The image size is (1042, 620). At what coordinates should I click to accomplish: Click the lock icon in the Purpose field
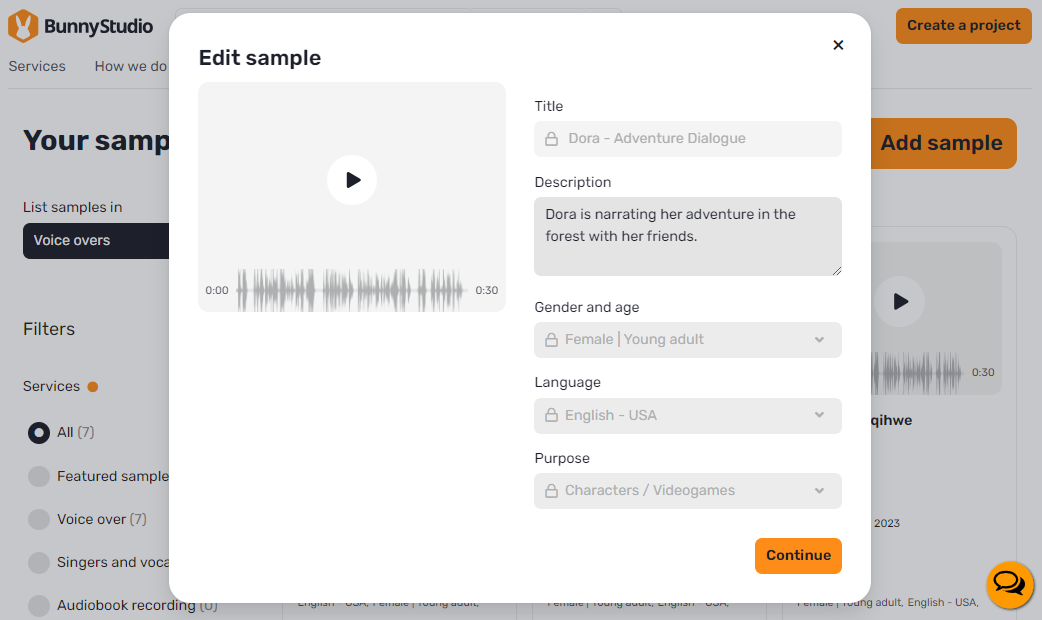552,491
